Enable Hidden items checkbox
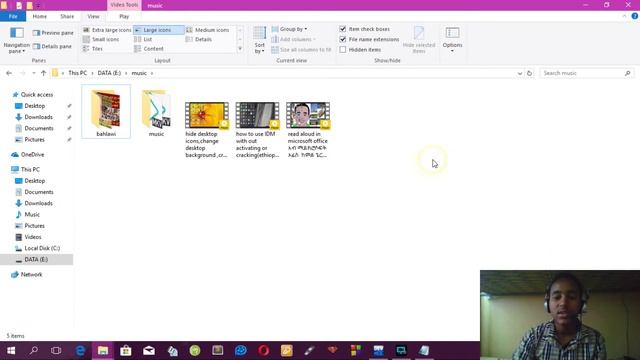This screenshot has width=640, height=360. tap(343, 49)
